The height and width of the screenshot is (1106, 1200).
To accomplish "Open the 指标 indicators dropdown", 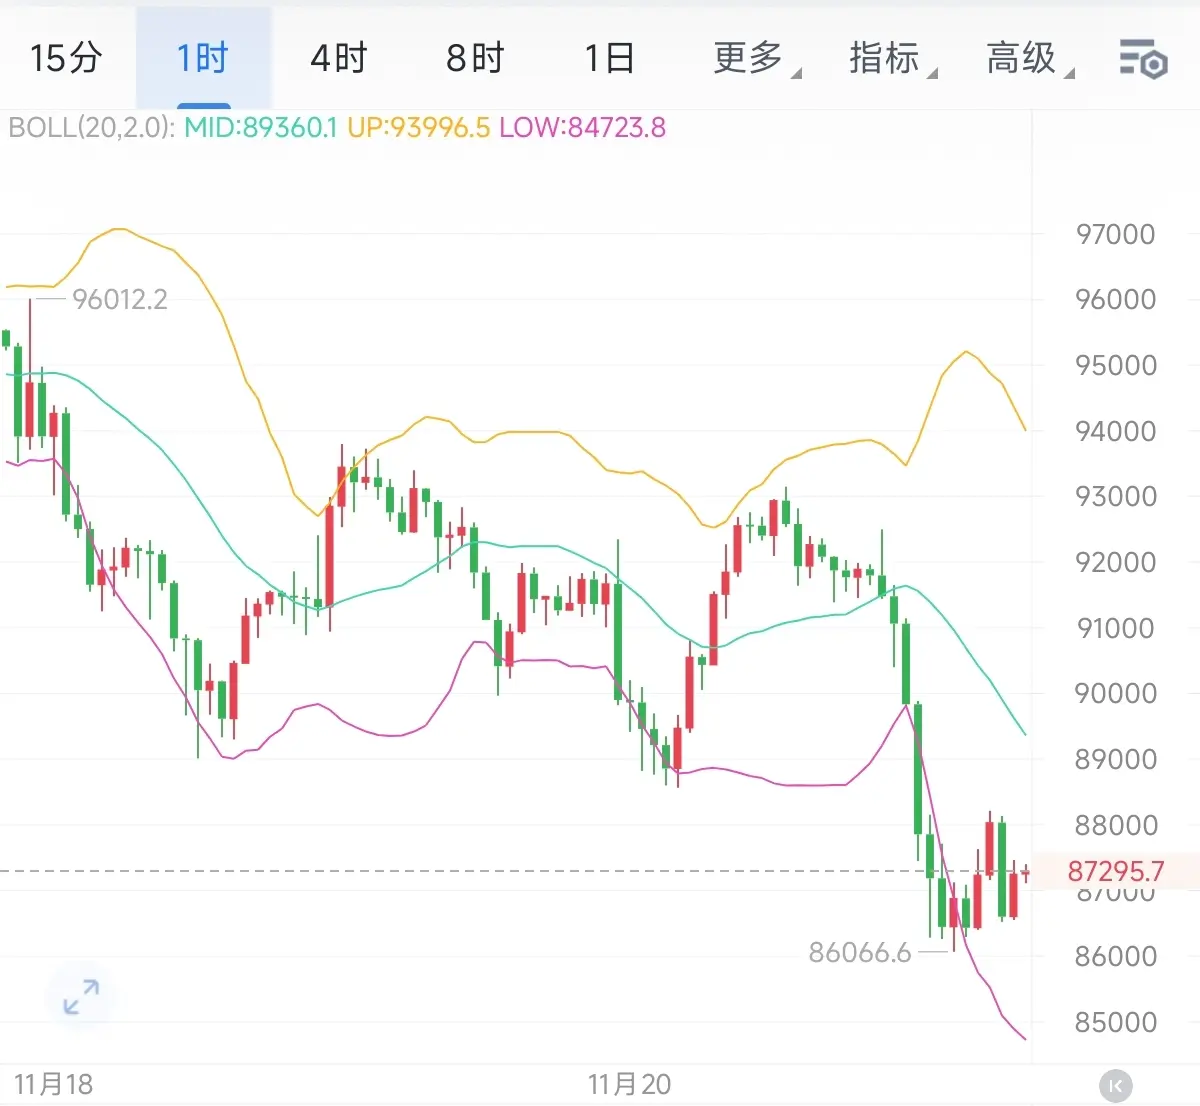I will point(893,58).
